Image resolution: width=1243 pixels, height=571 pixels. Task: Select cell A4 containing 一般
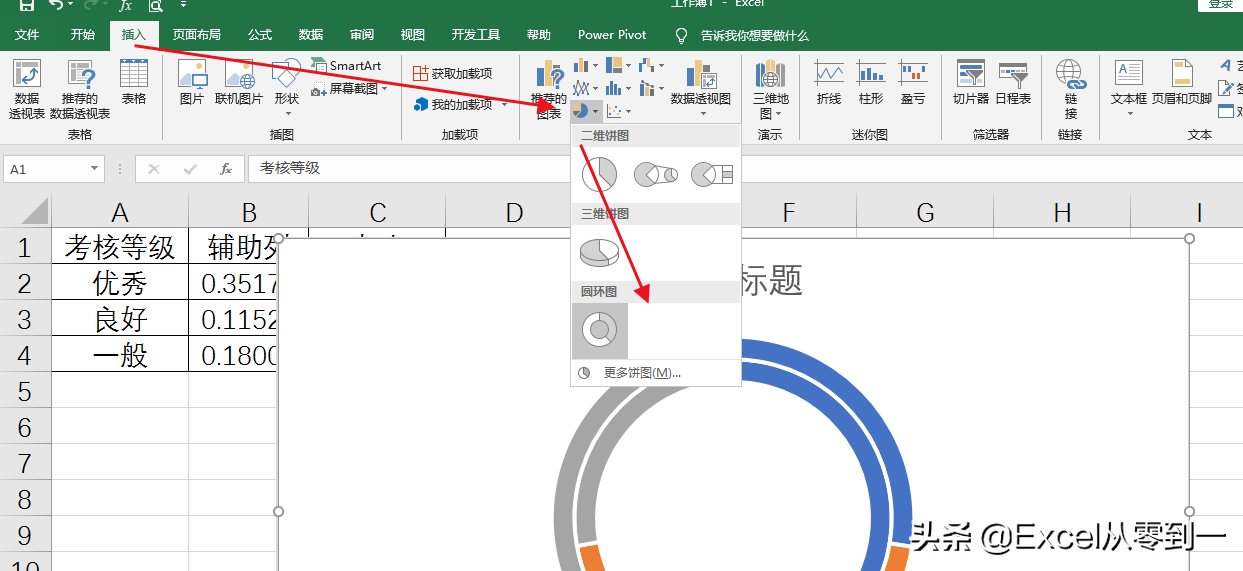tap(120, 354)
